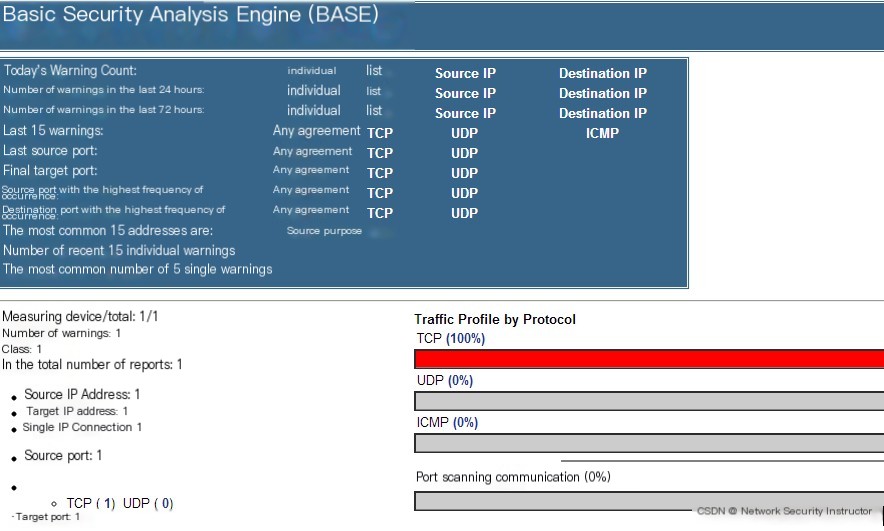Open Target IP address count
The height and width of the screenshot is (531, 884).
(77, 411)
